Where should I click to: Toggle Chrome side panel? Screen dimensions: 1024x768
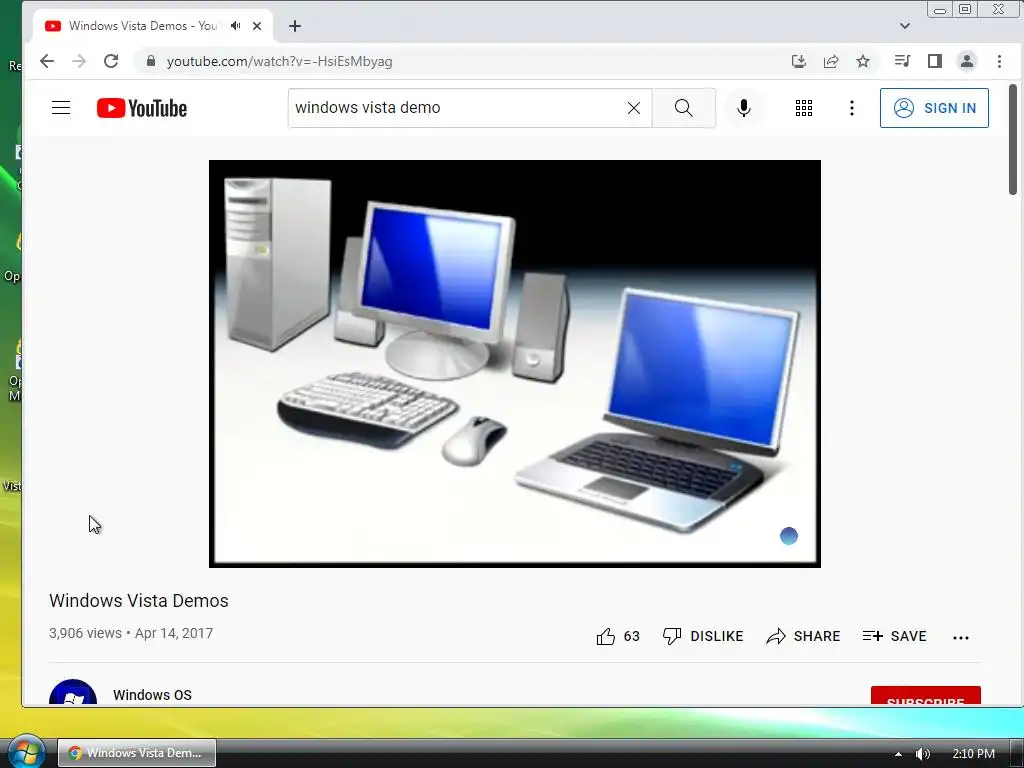[935, 61]
